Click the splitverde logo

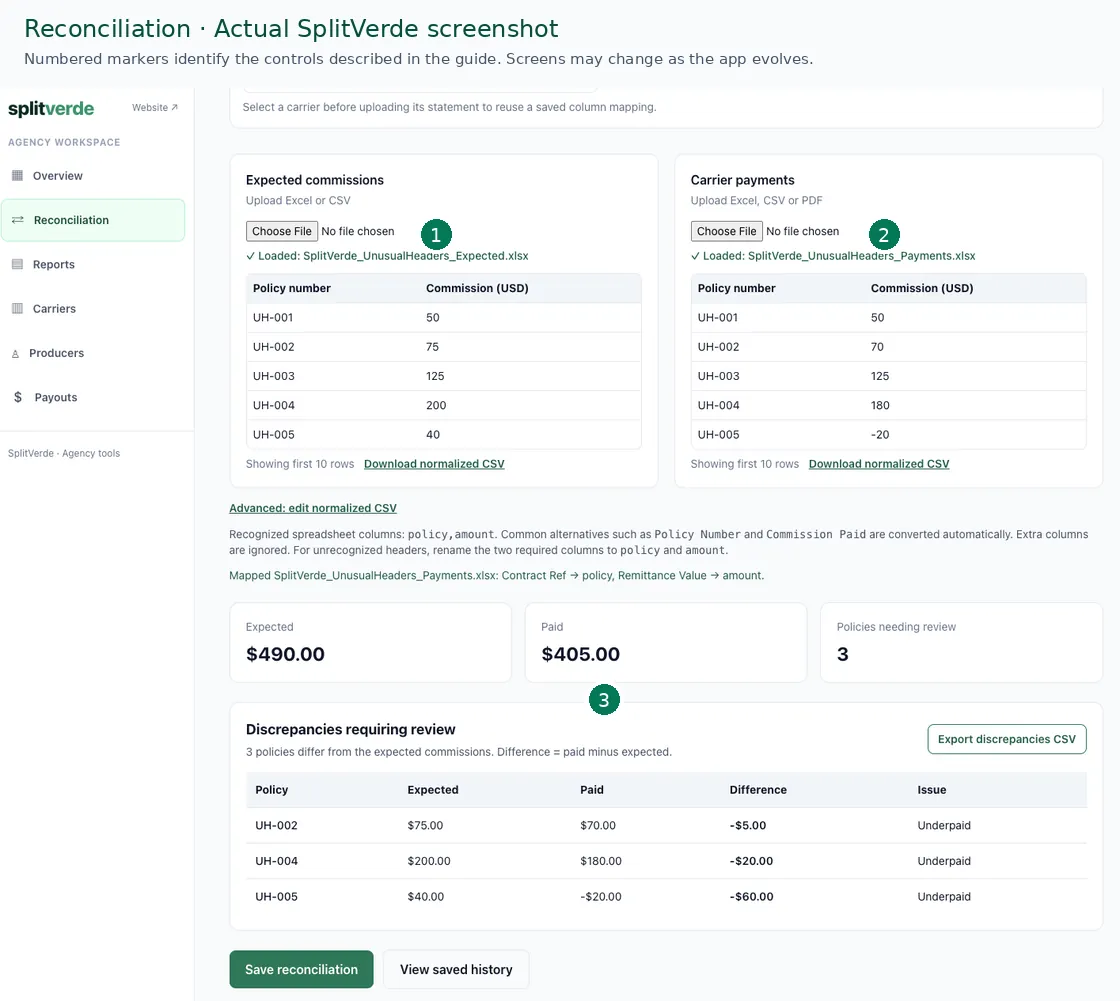(51, 109)
